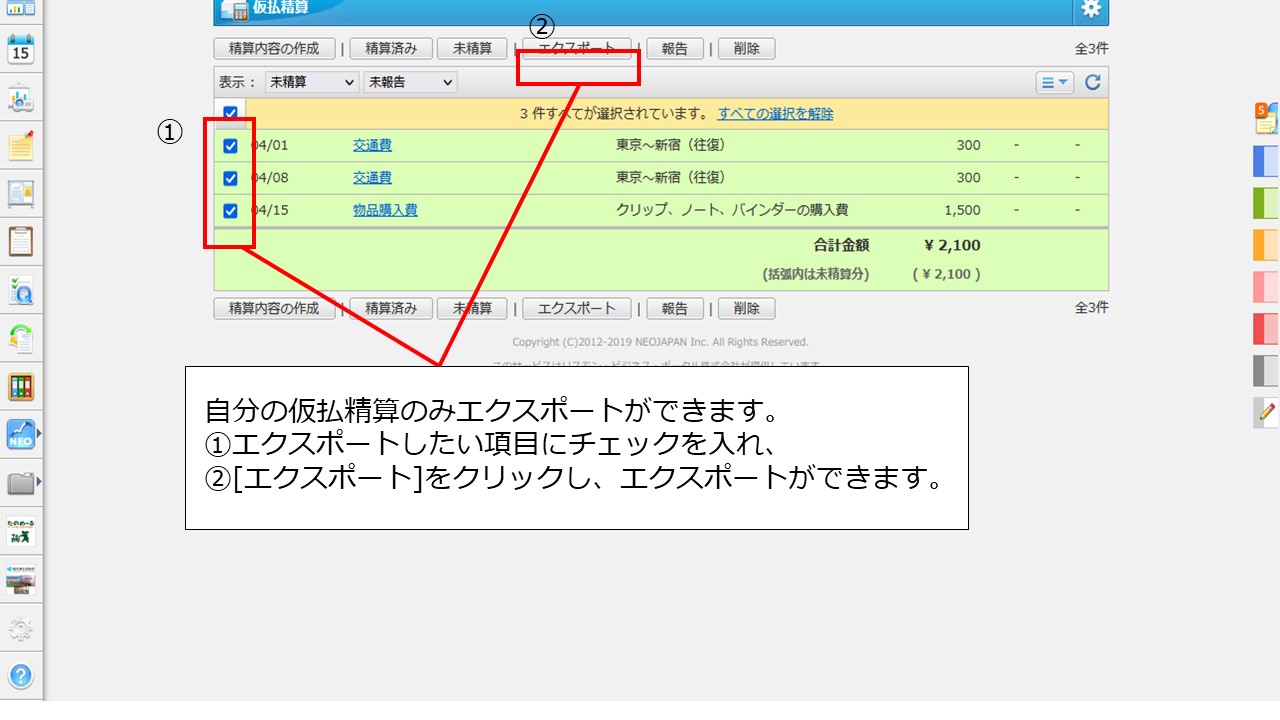
Task: Open the 未精算 display filter dropdown
Action: coord(312,83)
